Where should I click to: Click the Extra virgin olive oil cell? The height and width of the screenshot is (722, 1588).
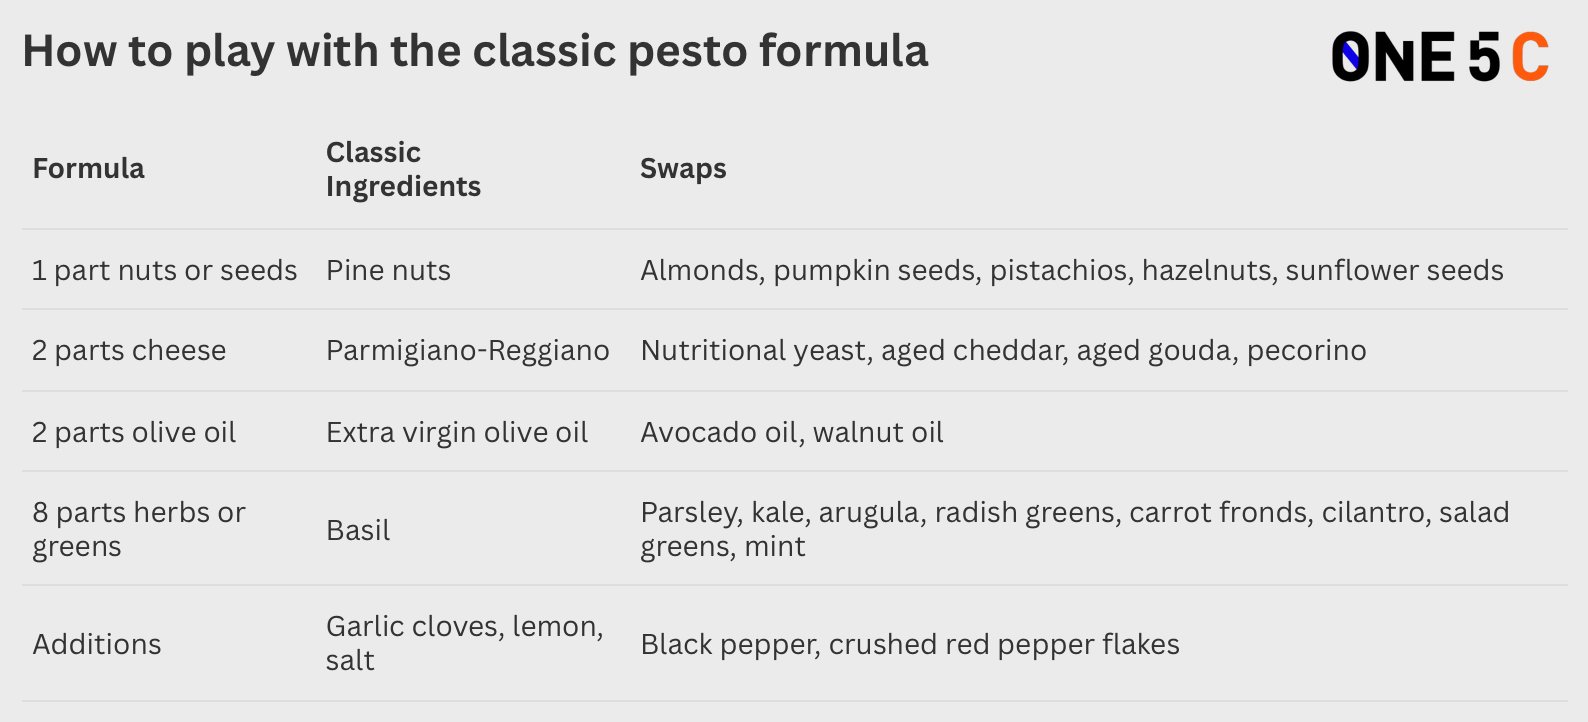coord(457,432)
